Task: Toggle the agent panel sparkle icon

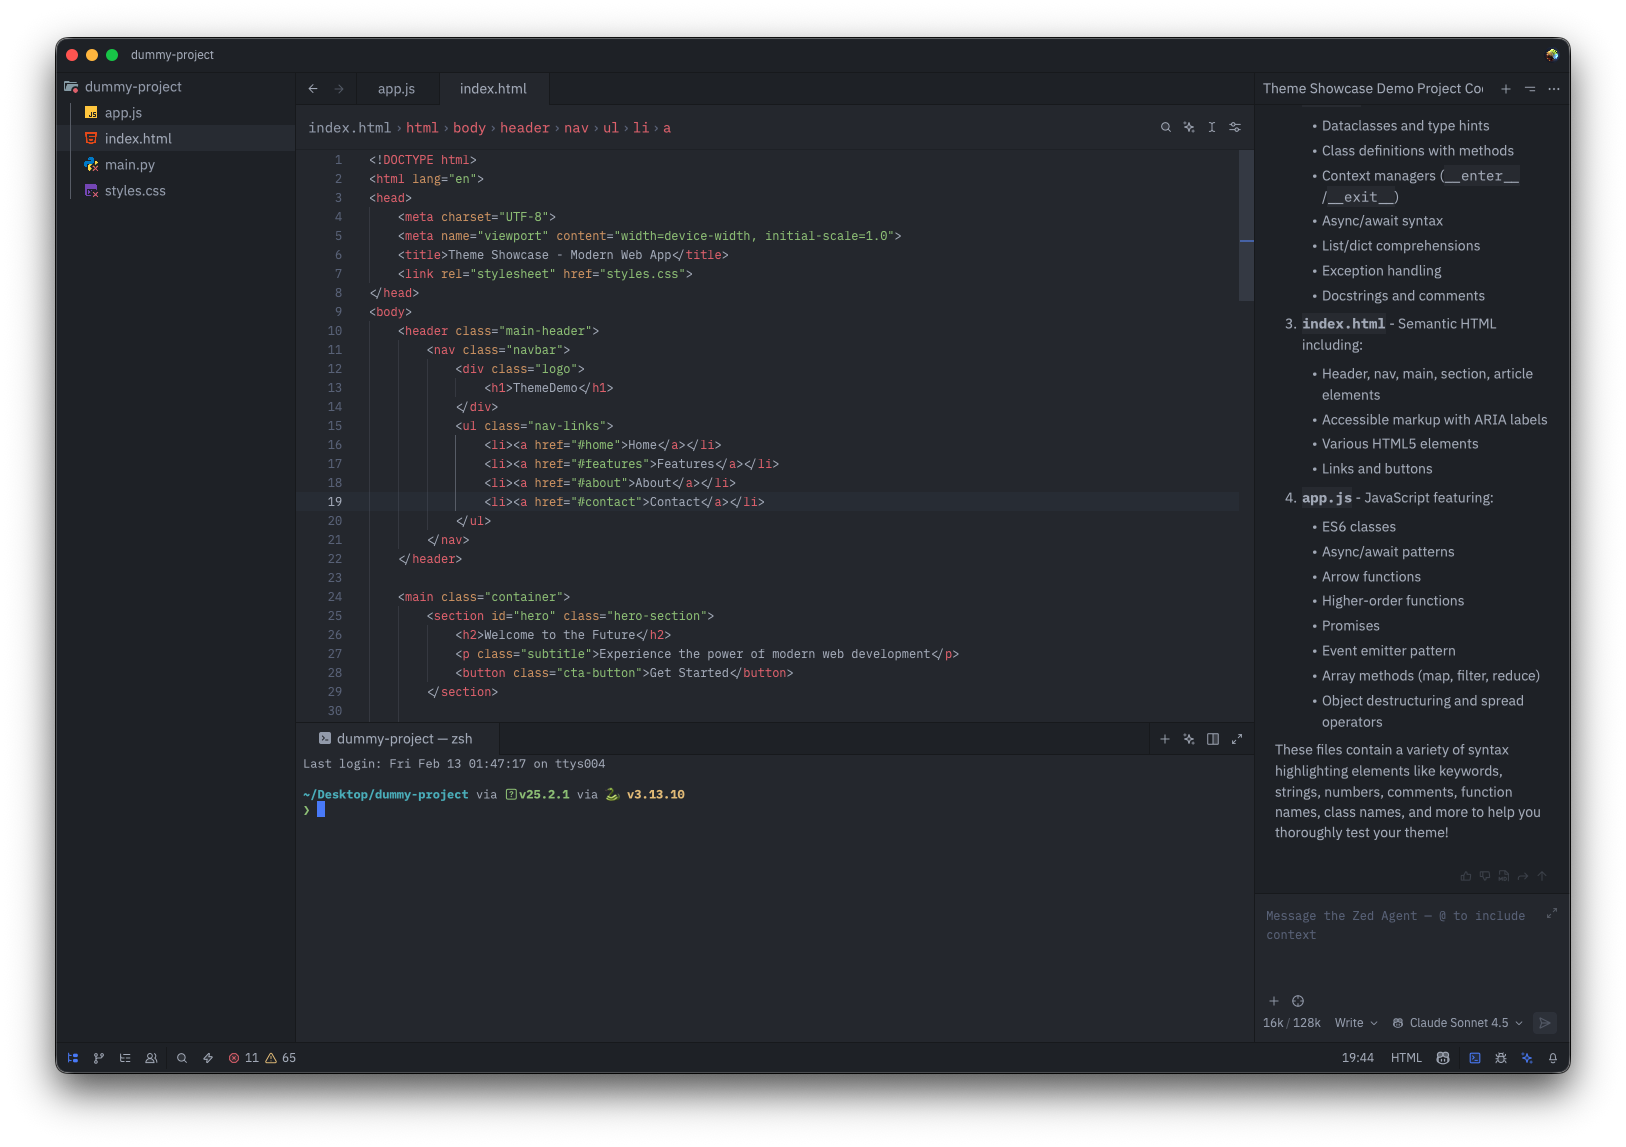Action: click(1527, 1058)
